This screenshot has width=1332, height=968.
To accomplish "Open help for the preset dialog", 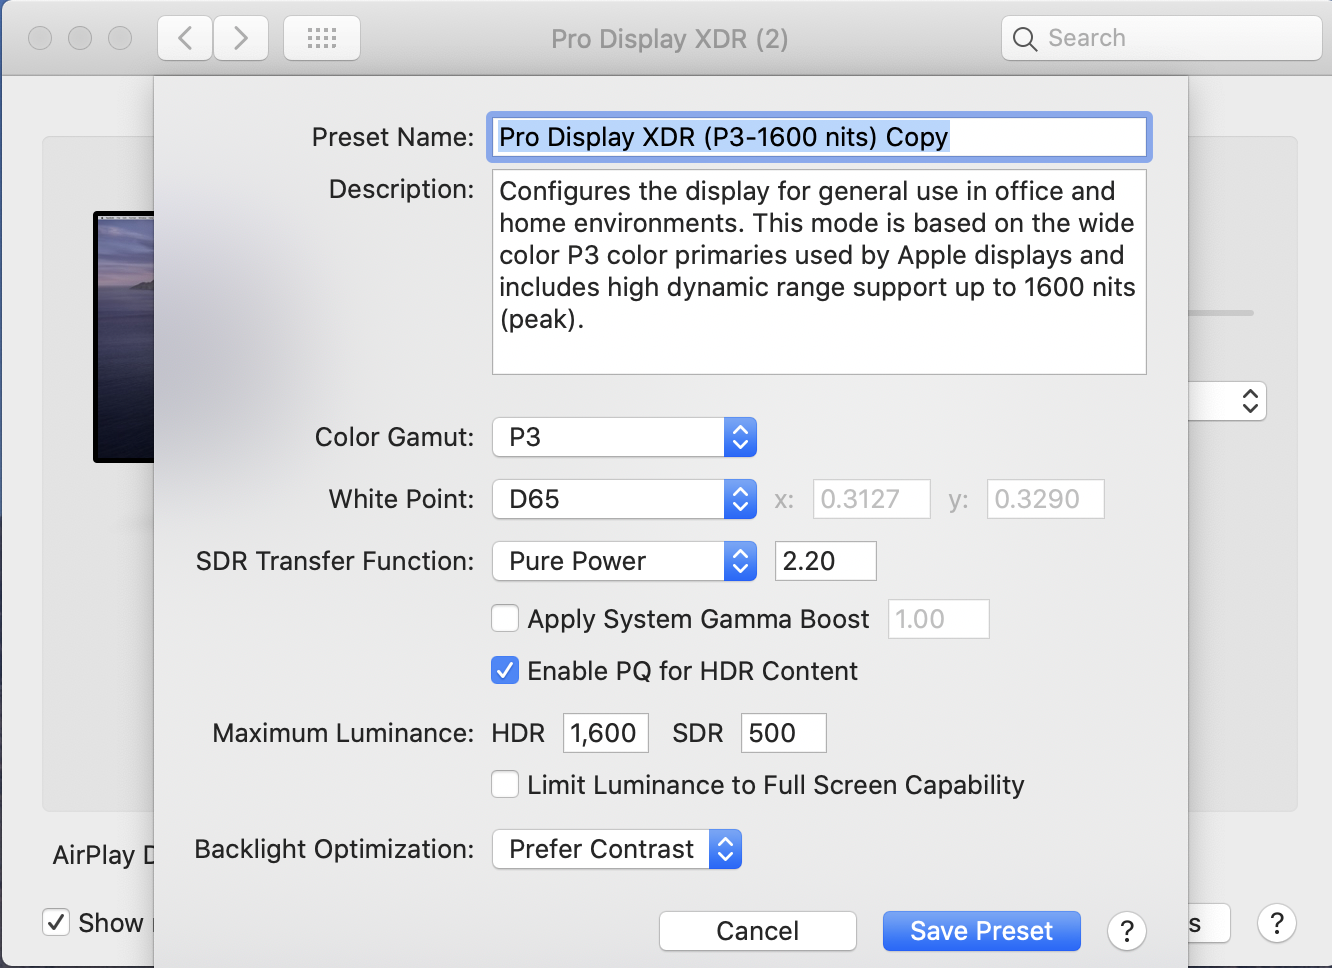I will [1127, 931].
